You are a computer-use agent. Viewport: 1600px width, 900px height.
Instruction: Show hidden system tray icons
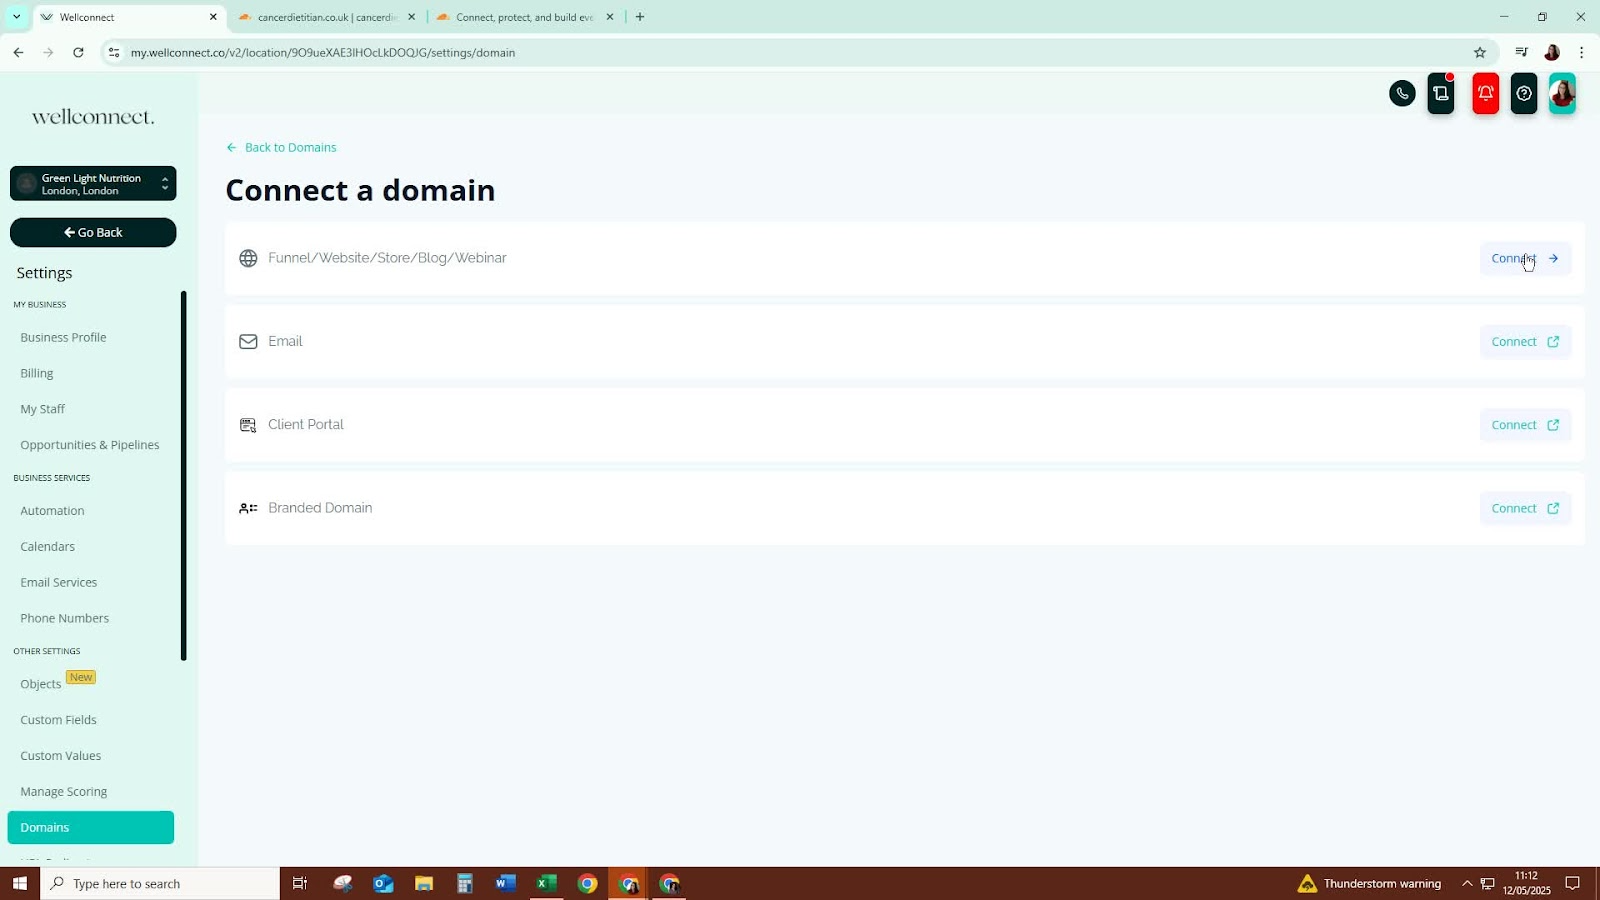coord(1467,884)
